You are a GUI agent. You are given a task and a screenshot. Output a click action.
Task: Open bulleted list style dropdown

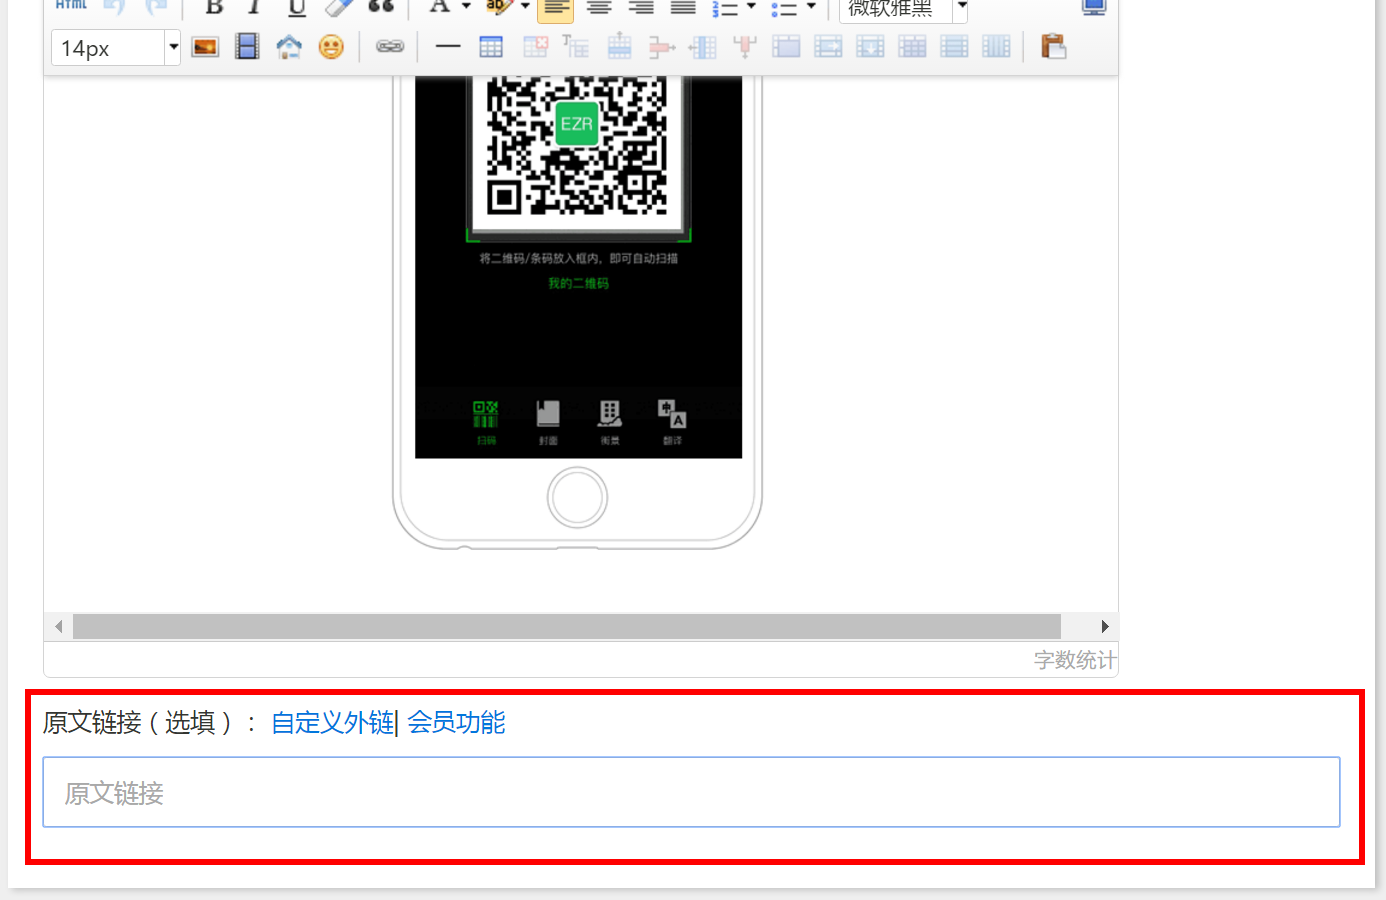(811, 6)
